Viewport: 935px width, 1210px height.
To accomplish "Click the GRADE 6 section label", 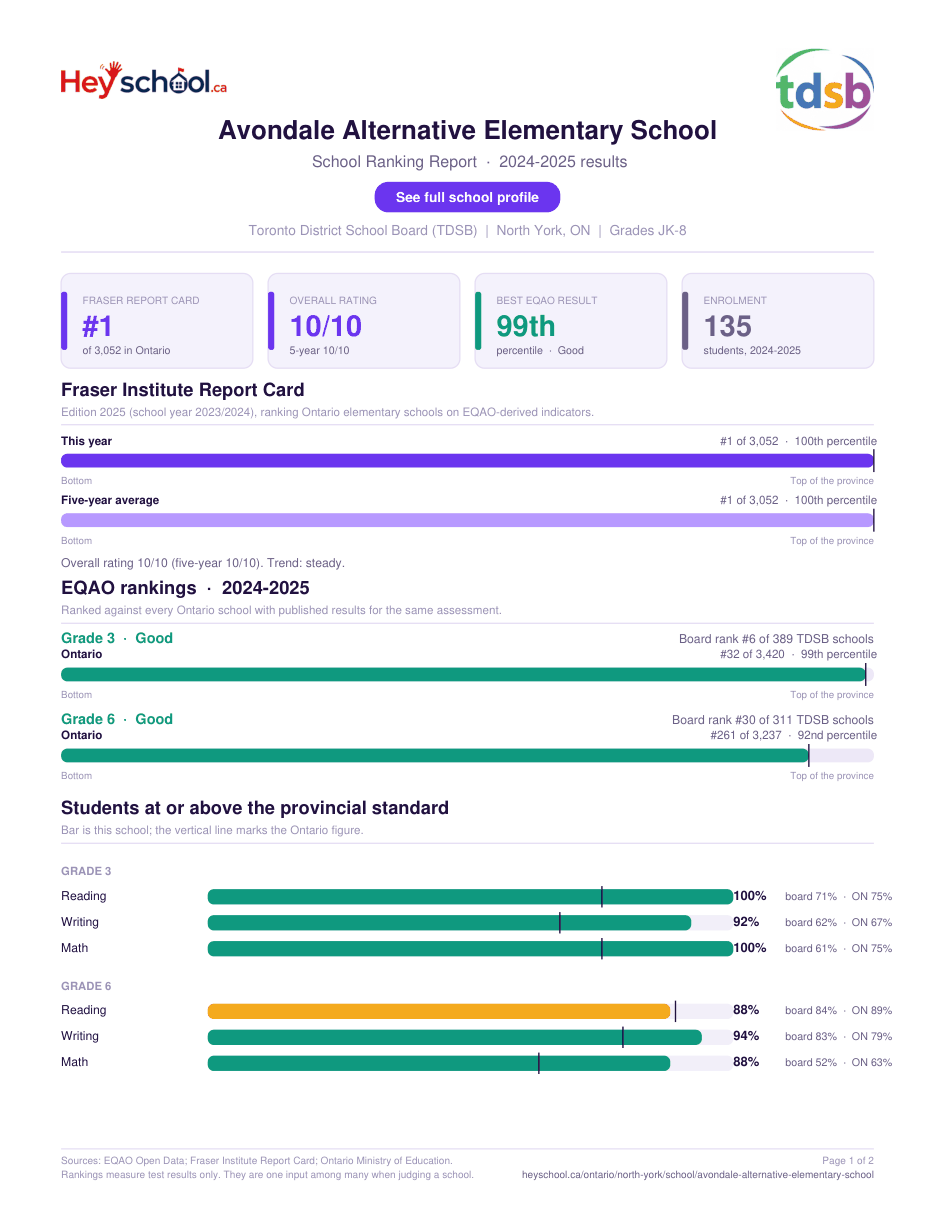I will click(86, 986).
